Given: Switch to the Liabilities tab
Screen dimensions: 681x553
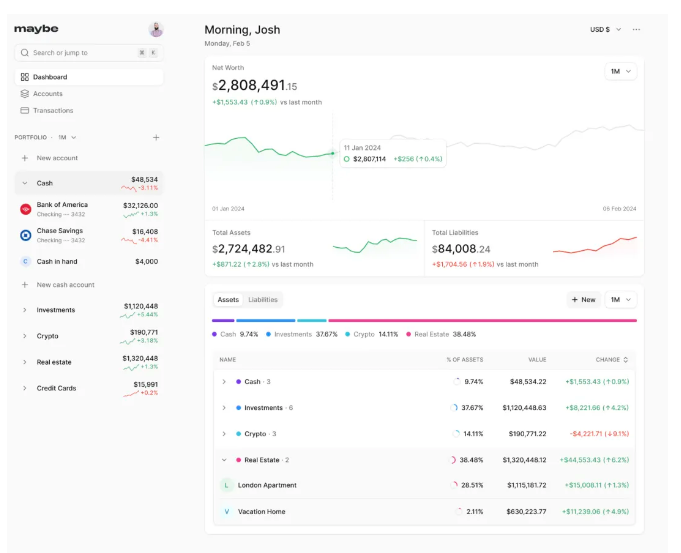Looking at the screenshot, I should pyautogui.click(x=263, y=300).
